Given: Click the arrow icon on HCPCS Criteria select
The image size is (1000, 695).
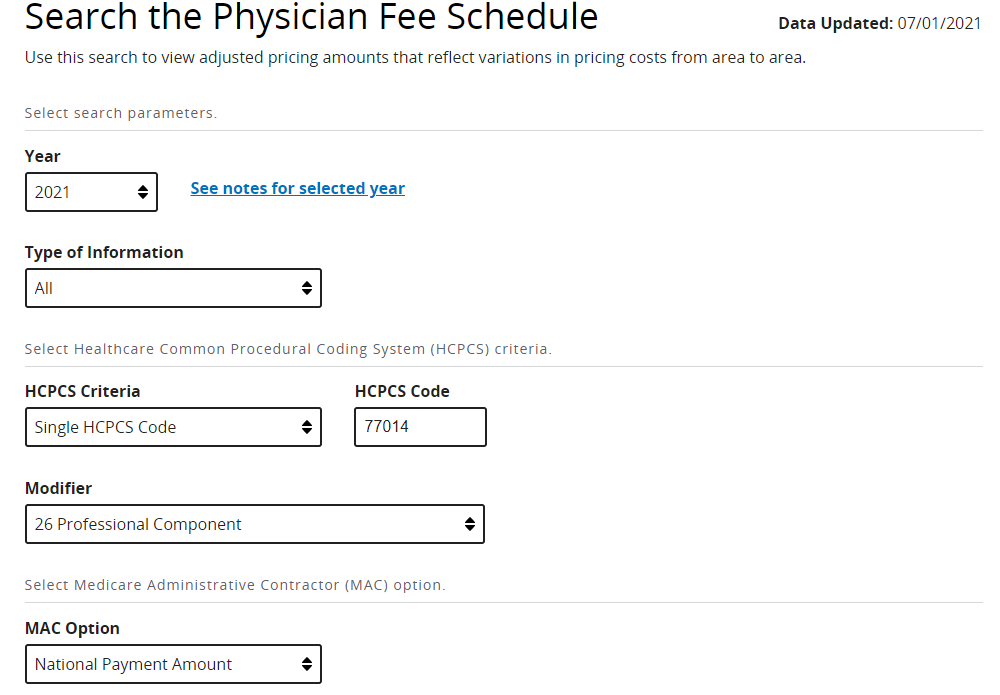Looking at the screenshot, I should tap(307, 427).
